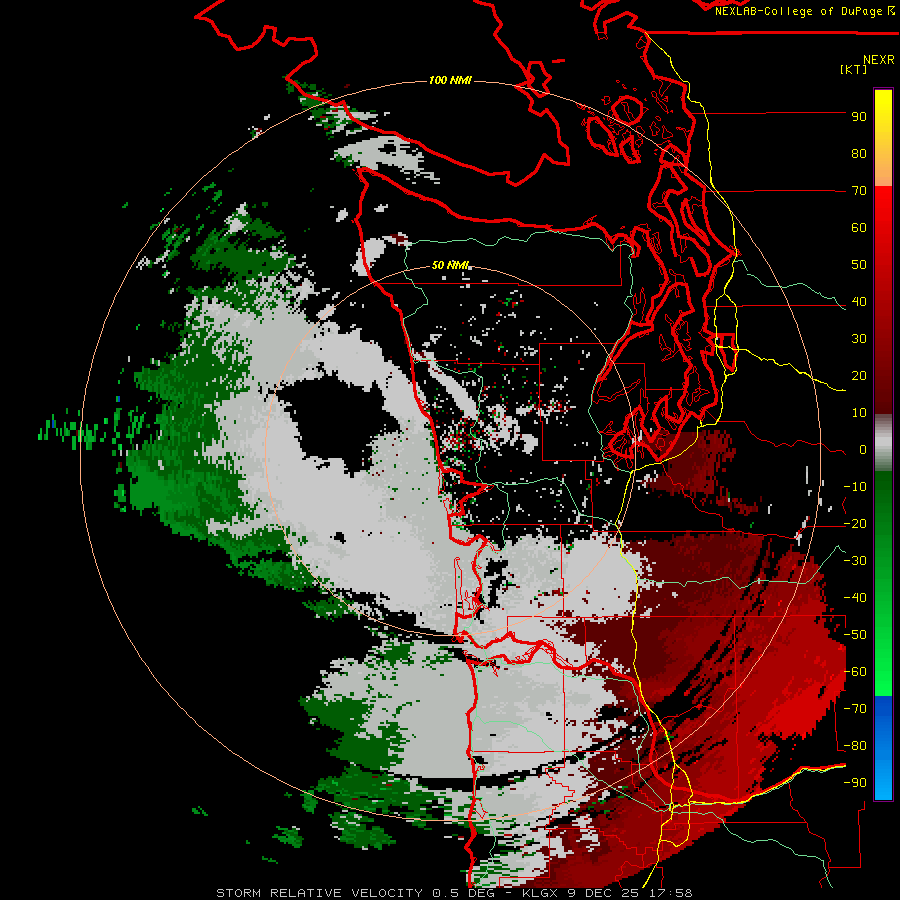Screen dimensions: 900x900
Task: Click the 30 value on the velocity scale
Action: [x=859, y=339]
